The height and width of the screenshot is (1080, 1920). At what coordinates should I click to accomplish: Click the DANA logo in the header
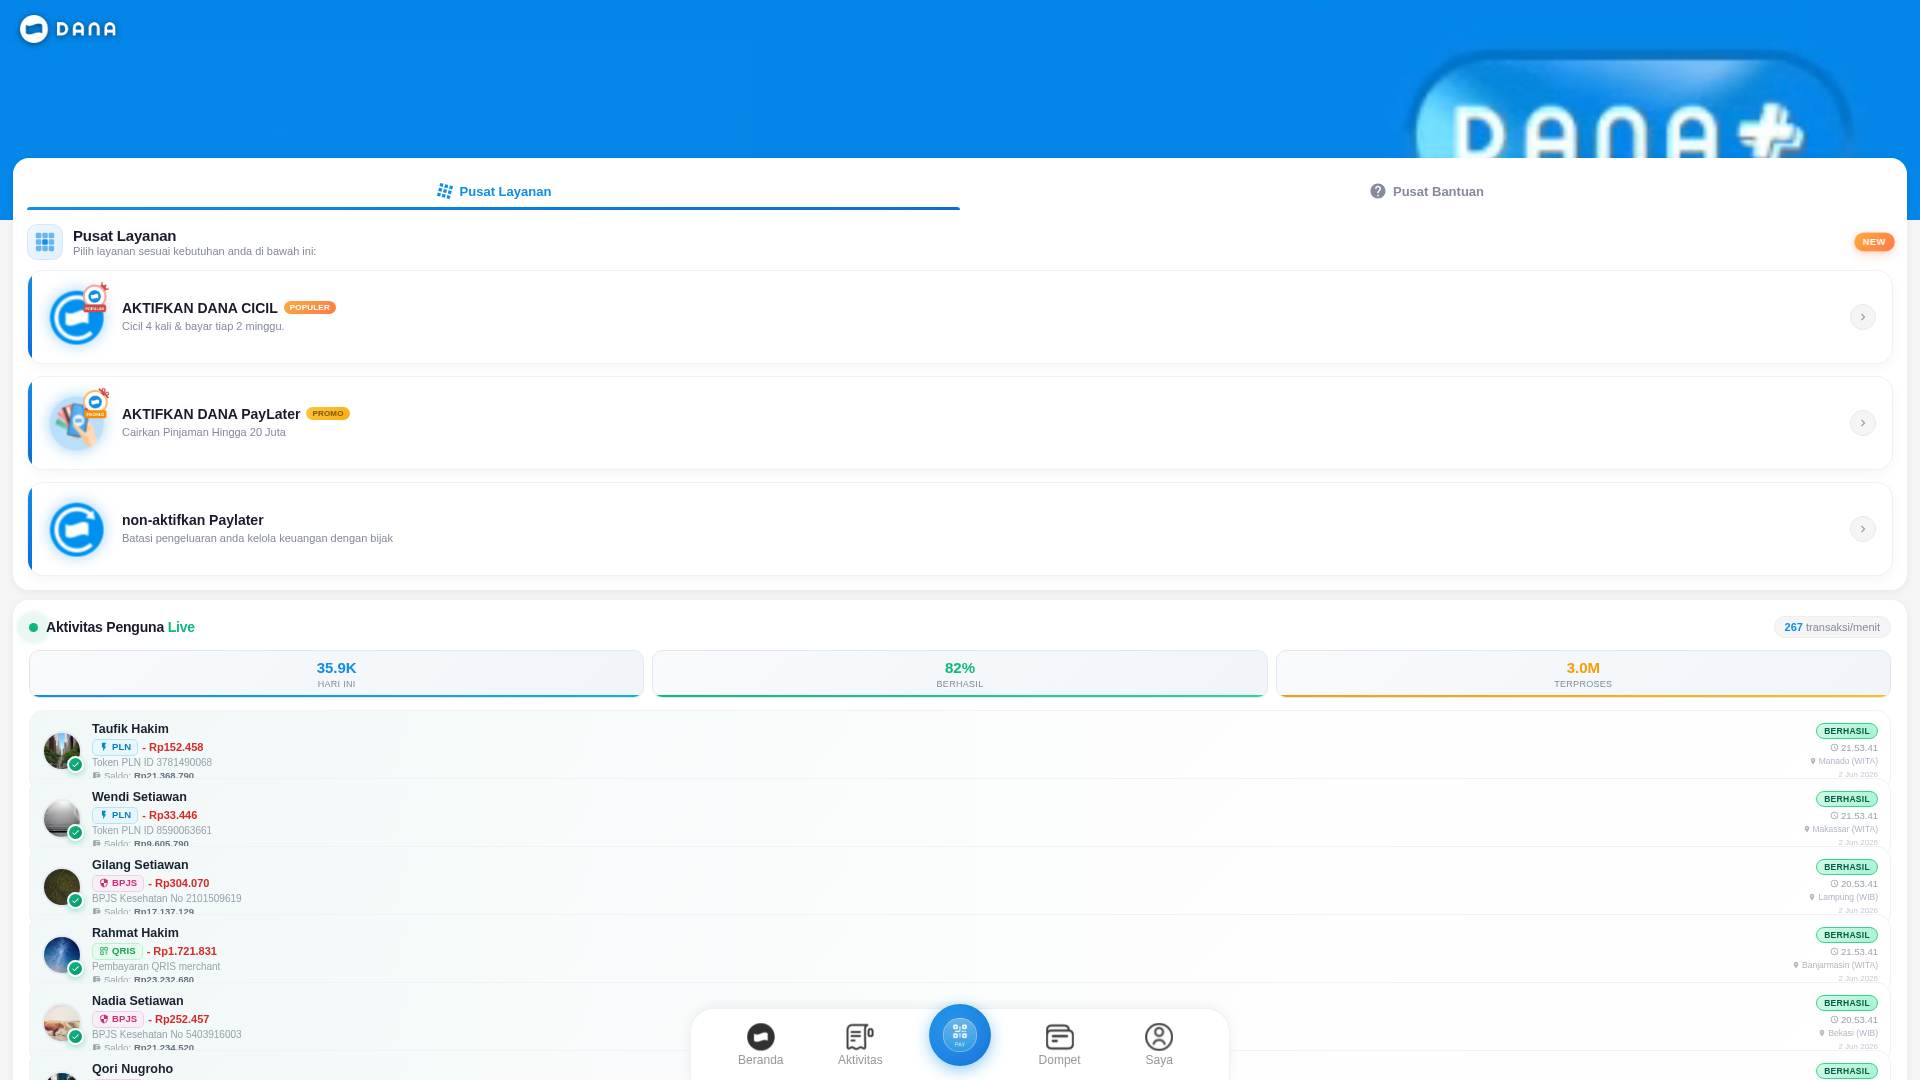point(68,29)
